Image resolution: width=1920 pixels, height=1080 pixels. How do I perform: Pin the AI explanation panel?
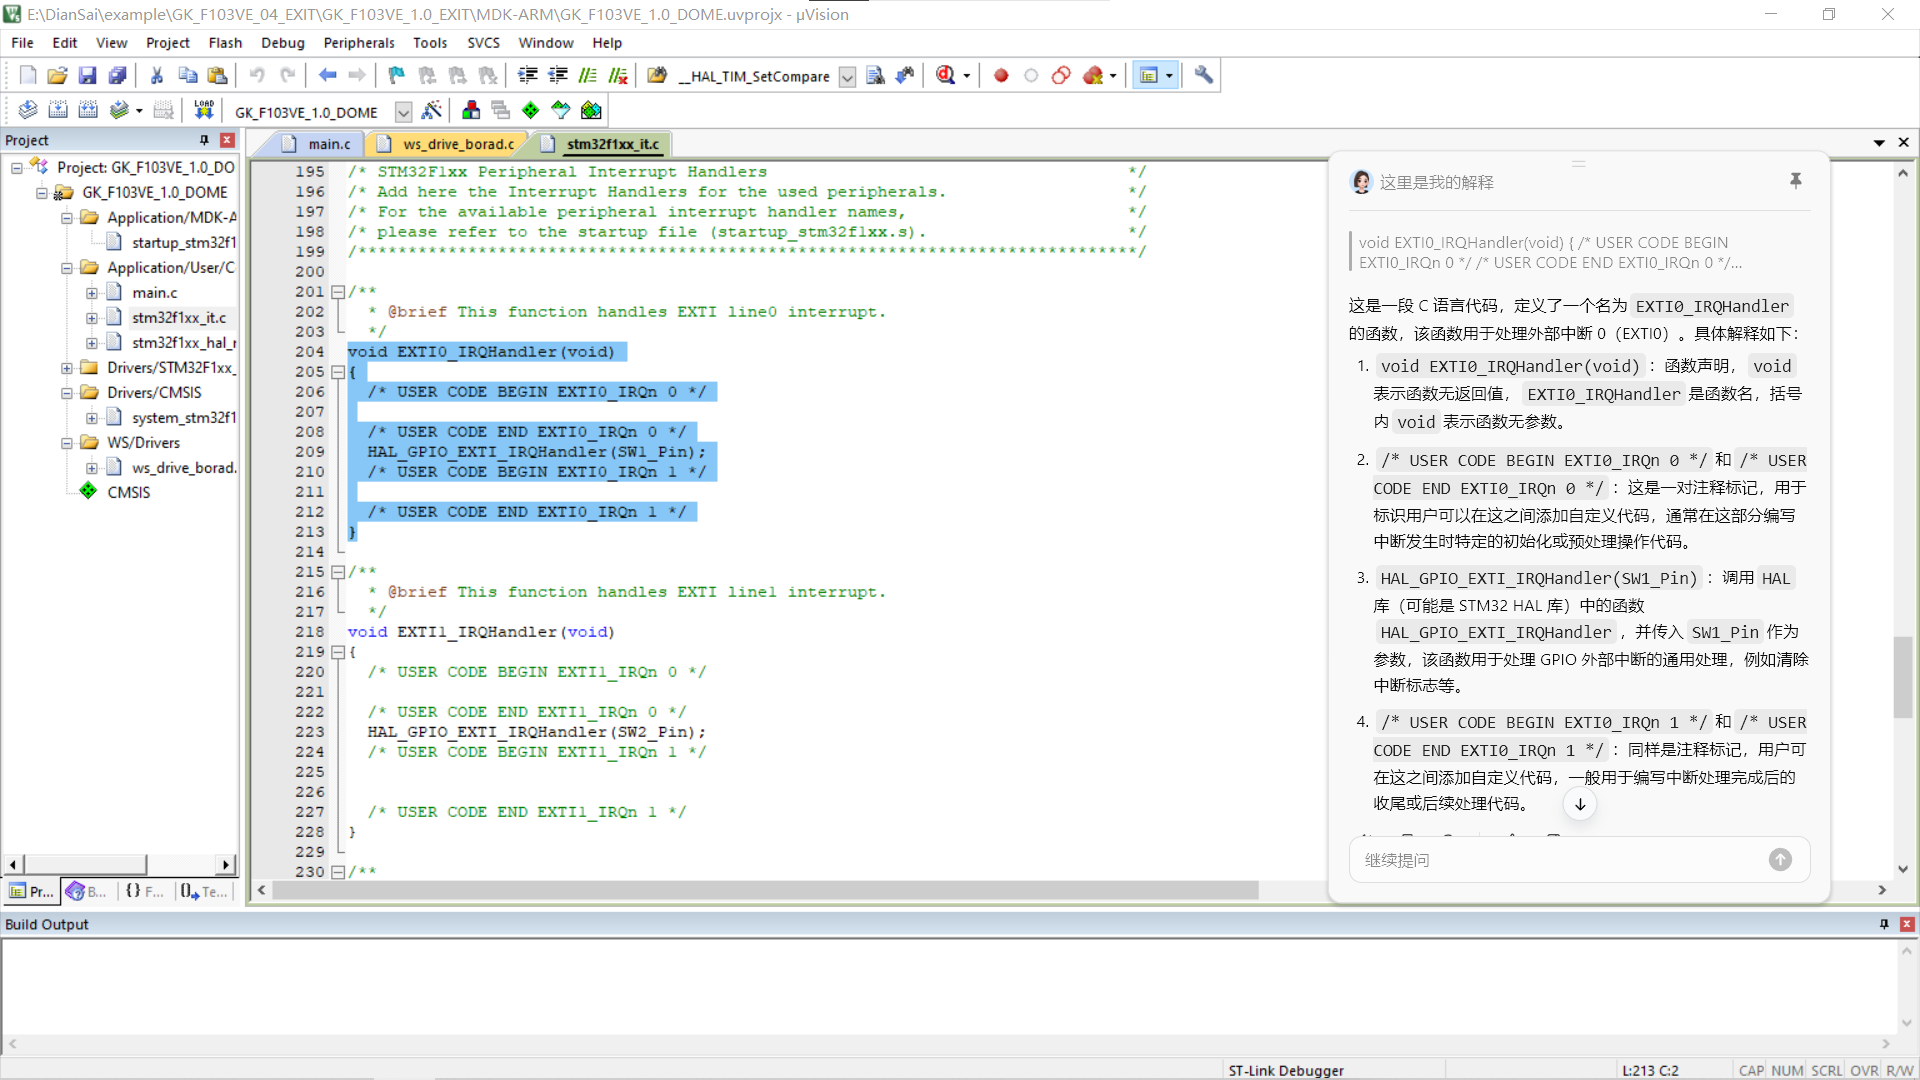(1796, 181)
